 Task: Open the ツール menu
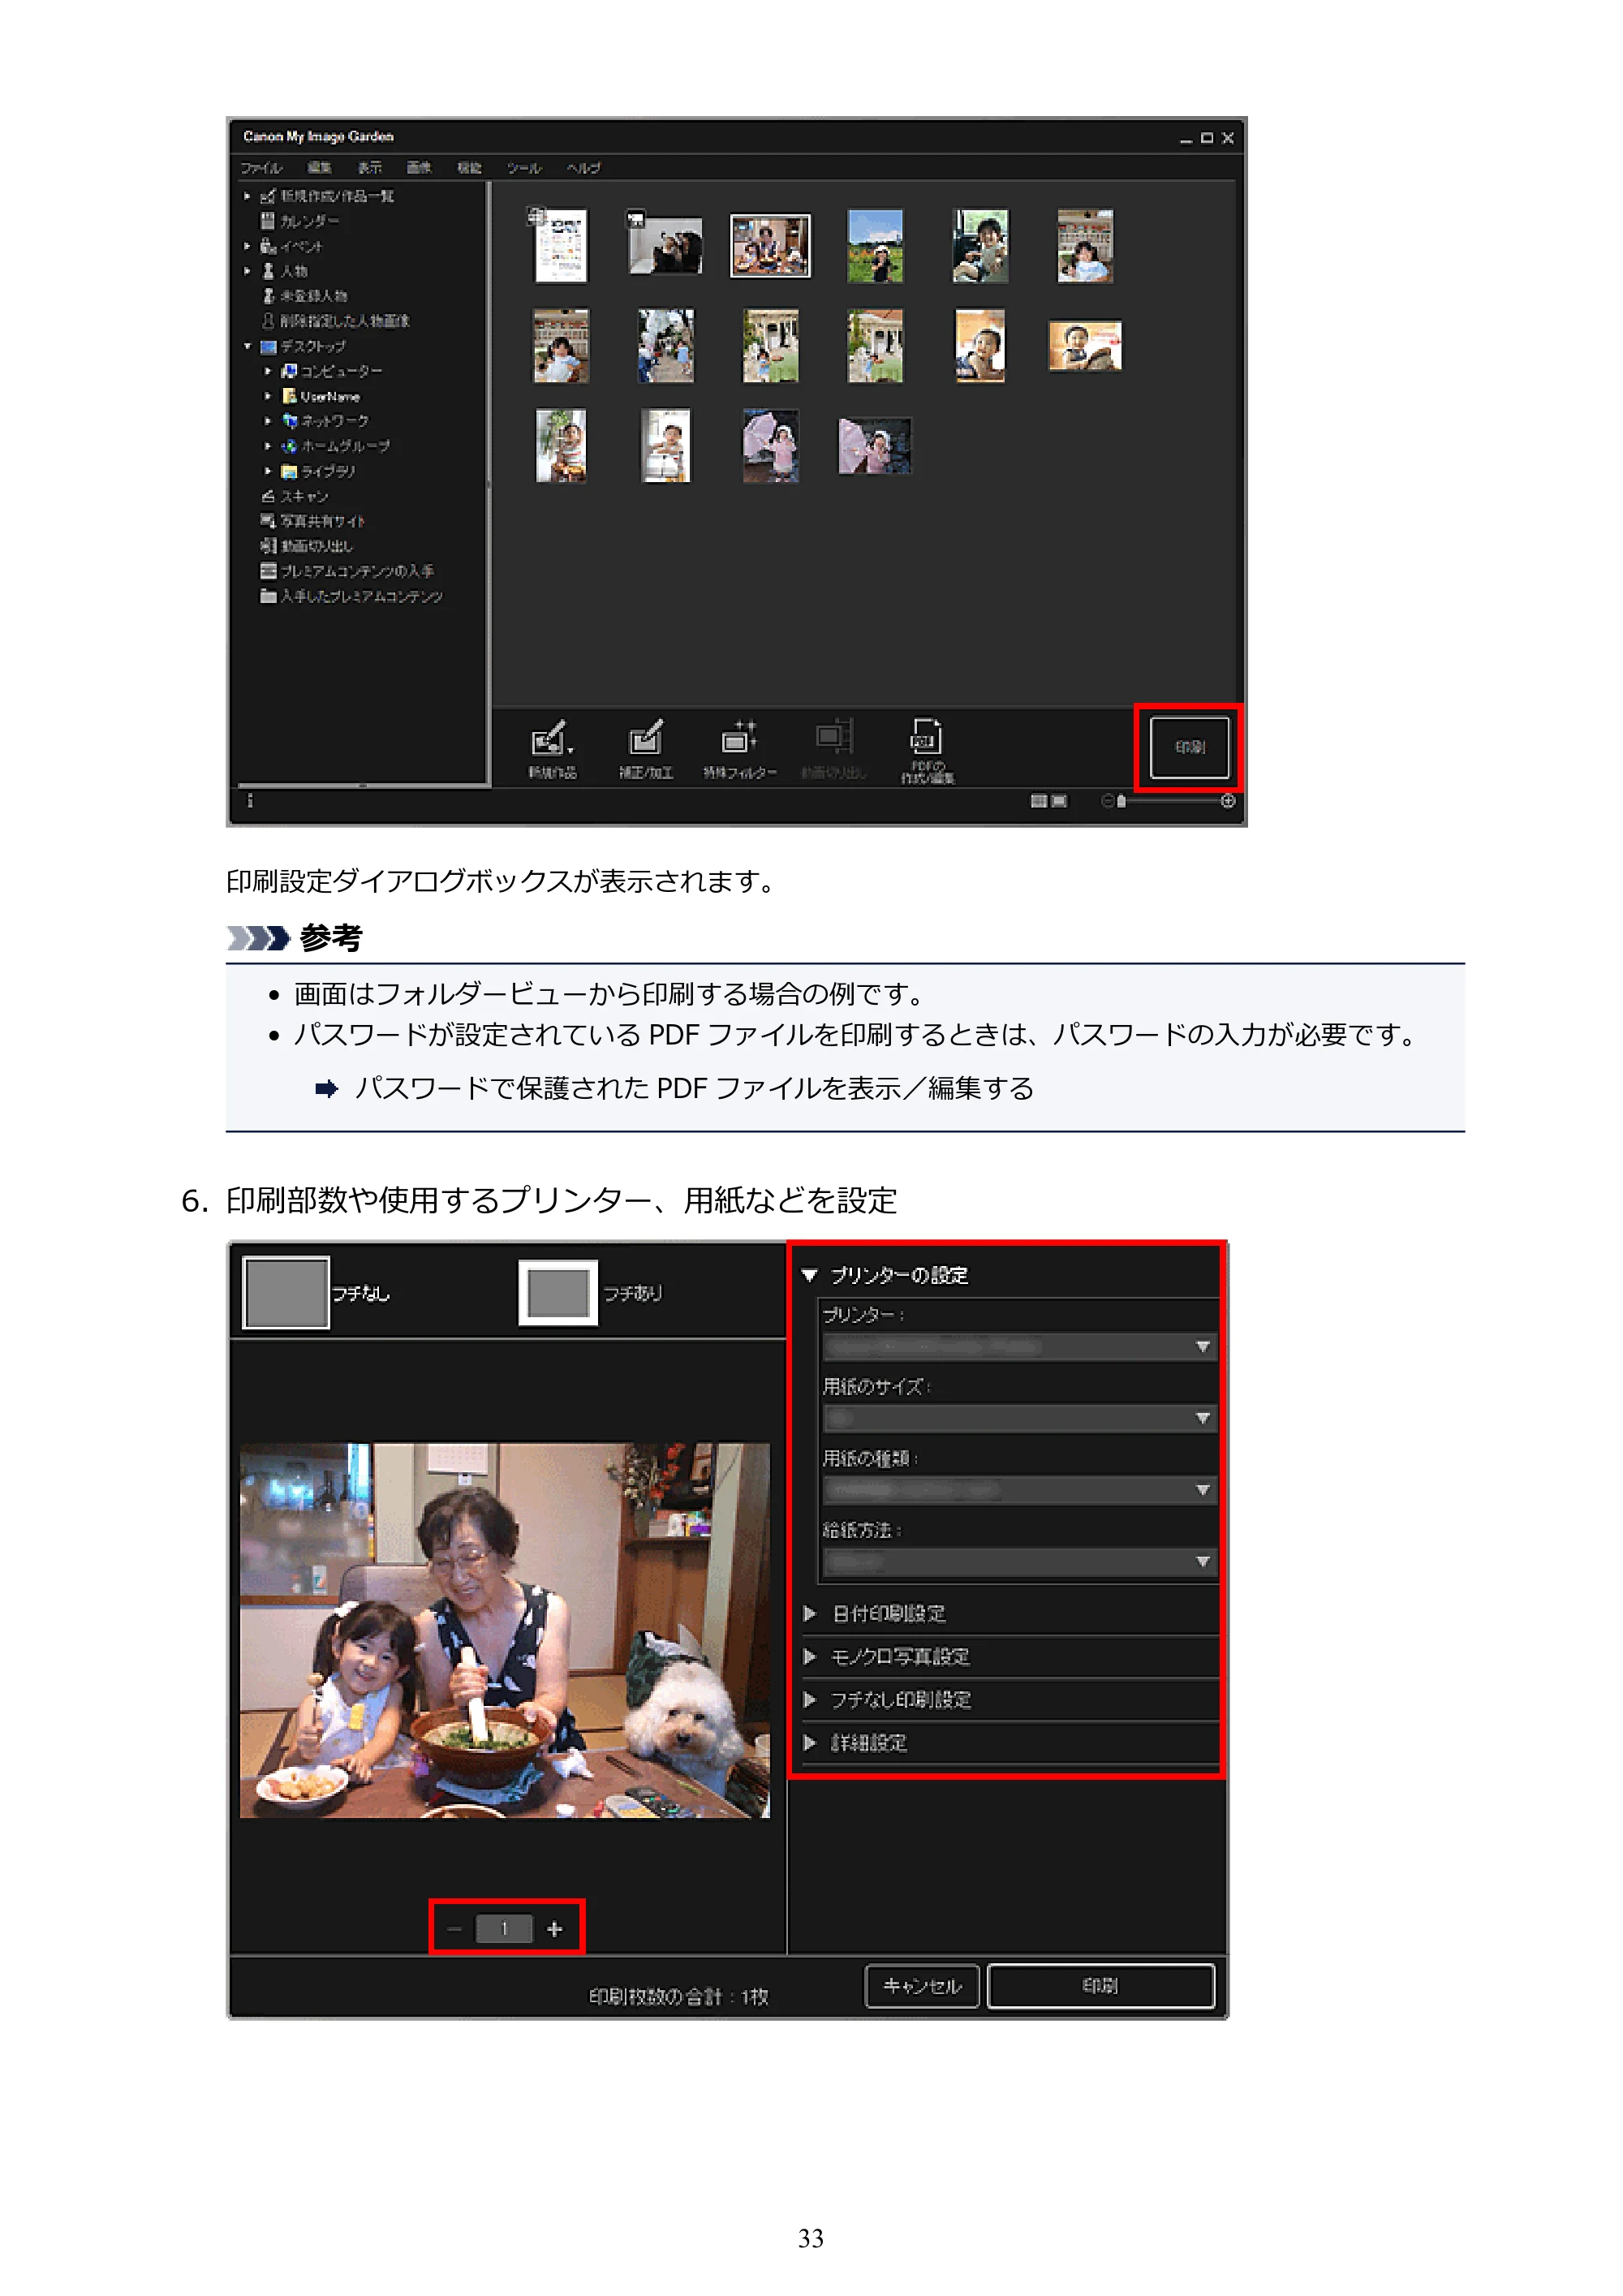524,168
